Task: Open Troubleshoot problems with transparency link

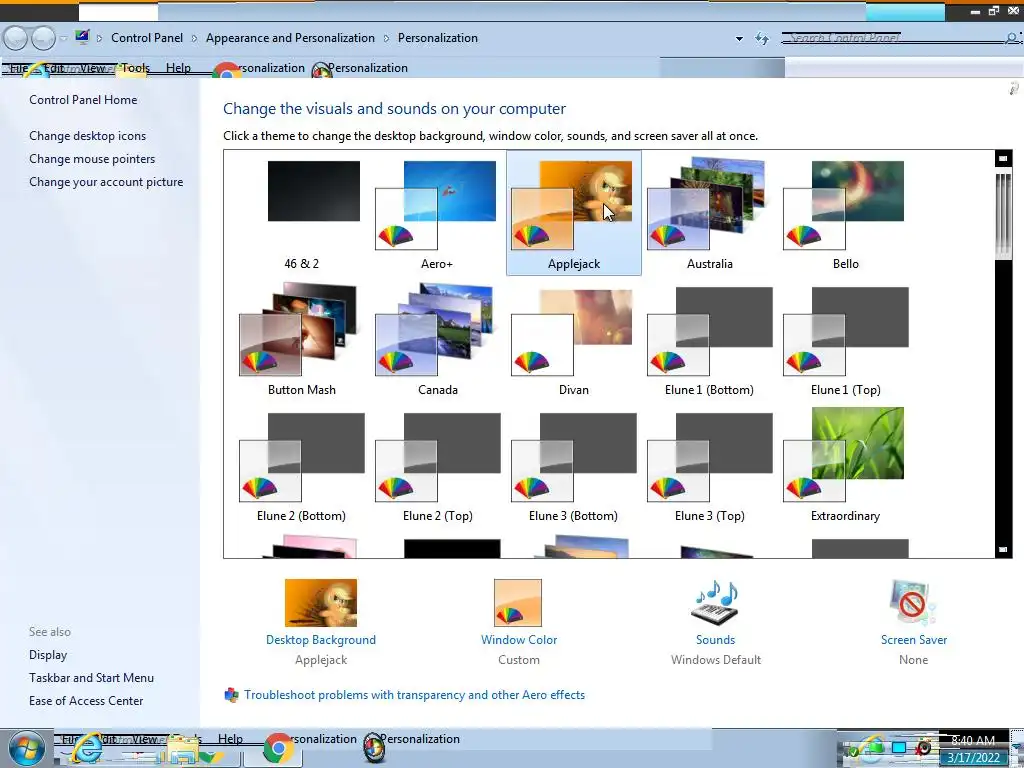Action: click(415, 695)
